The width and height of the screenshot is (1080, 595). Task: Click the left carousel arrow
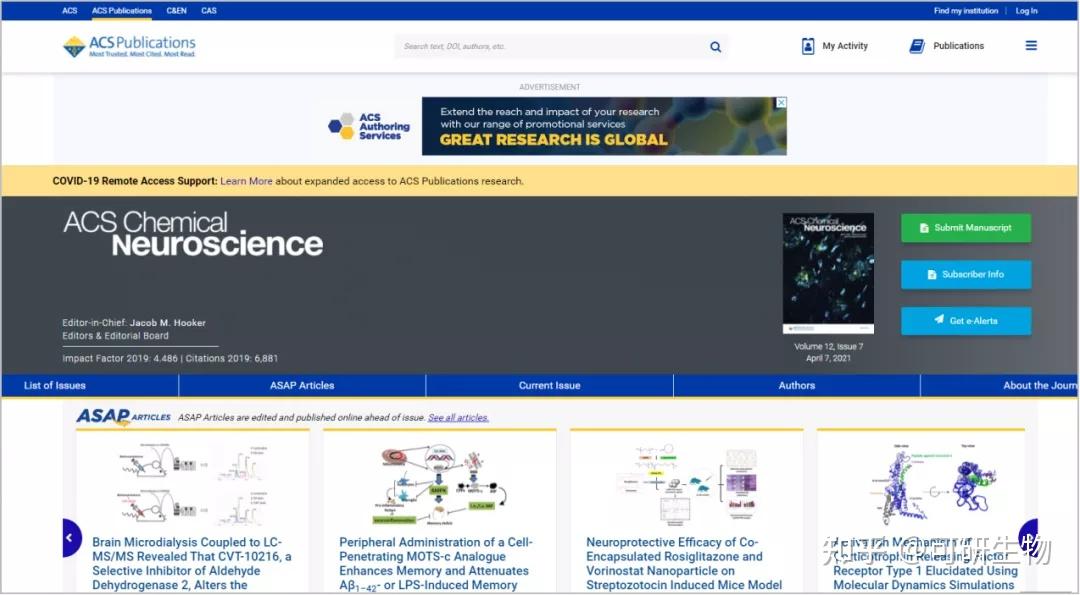[x=69, y=537]
